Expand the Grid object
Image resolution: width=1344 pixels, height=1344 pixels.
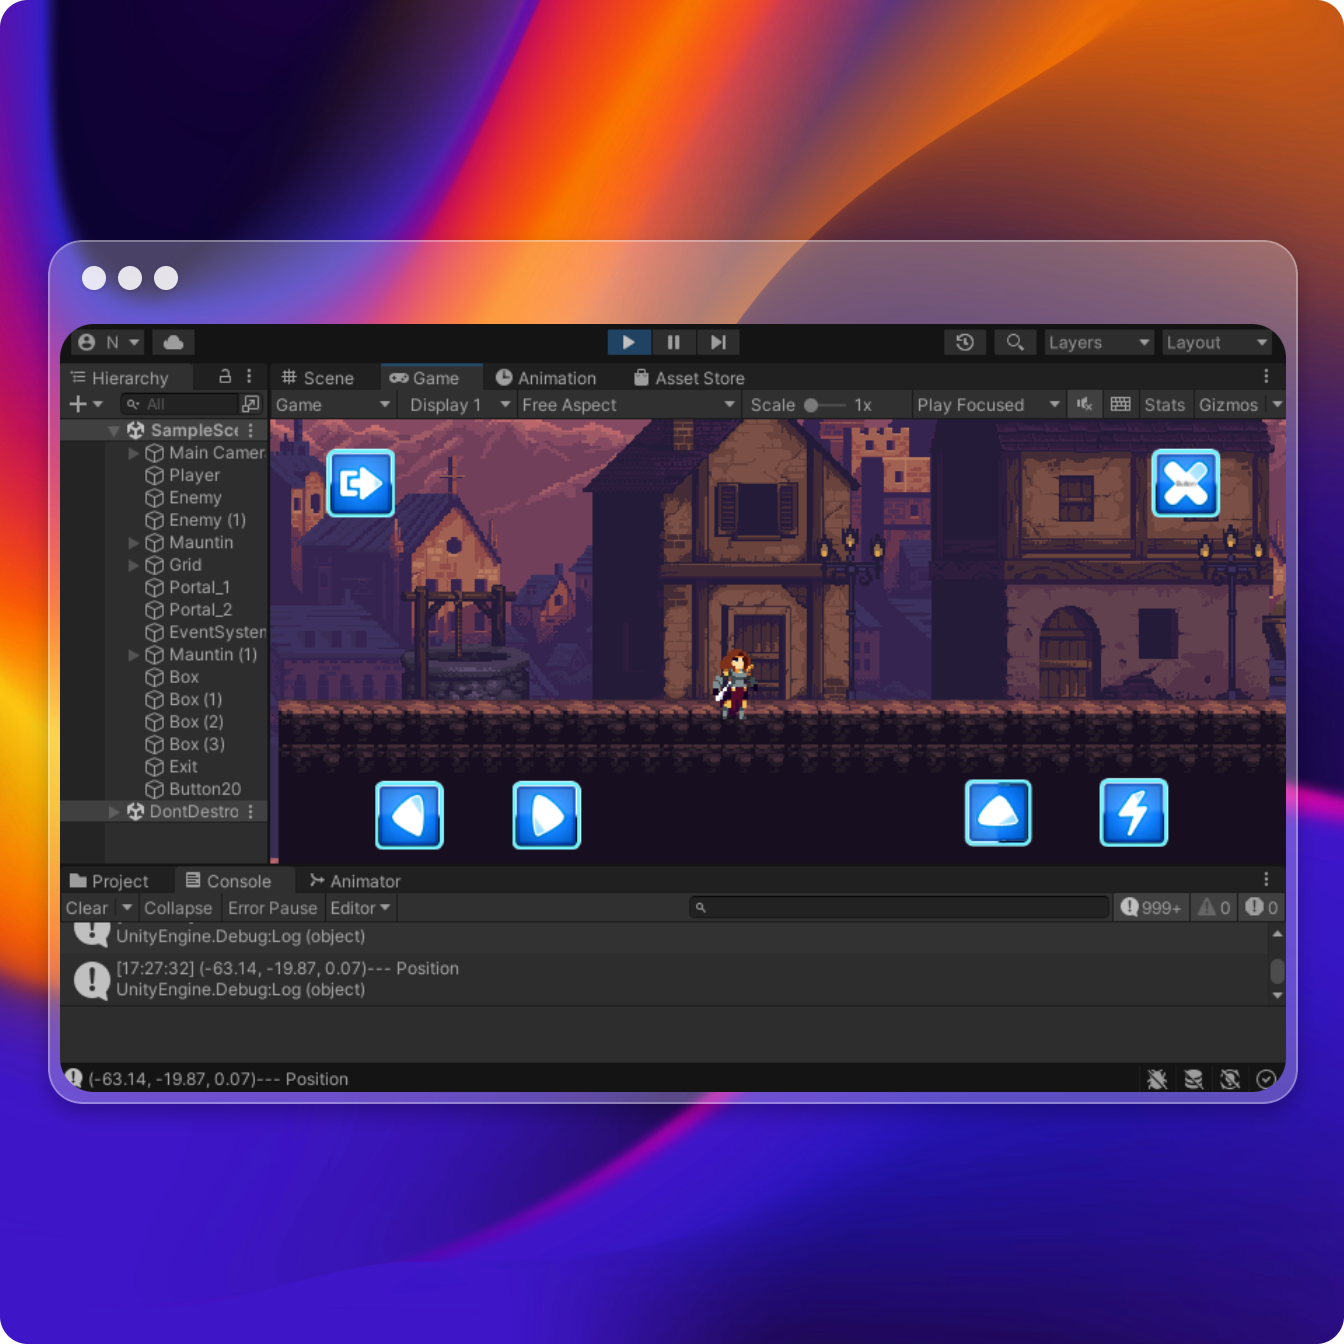134,565
